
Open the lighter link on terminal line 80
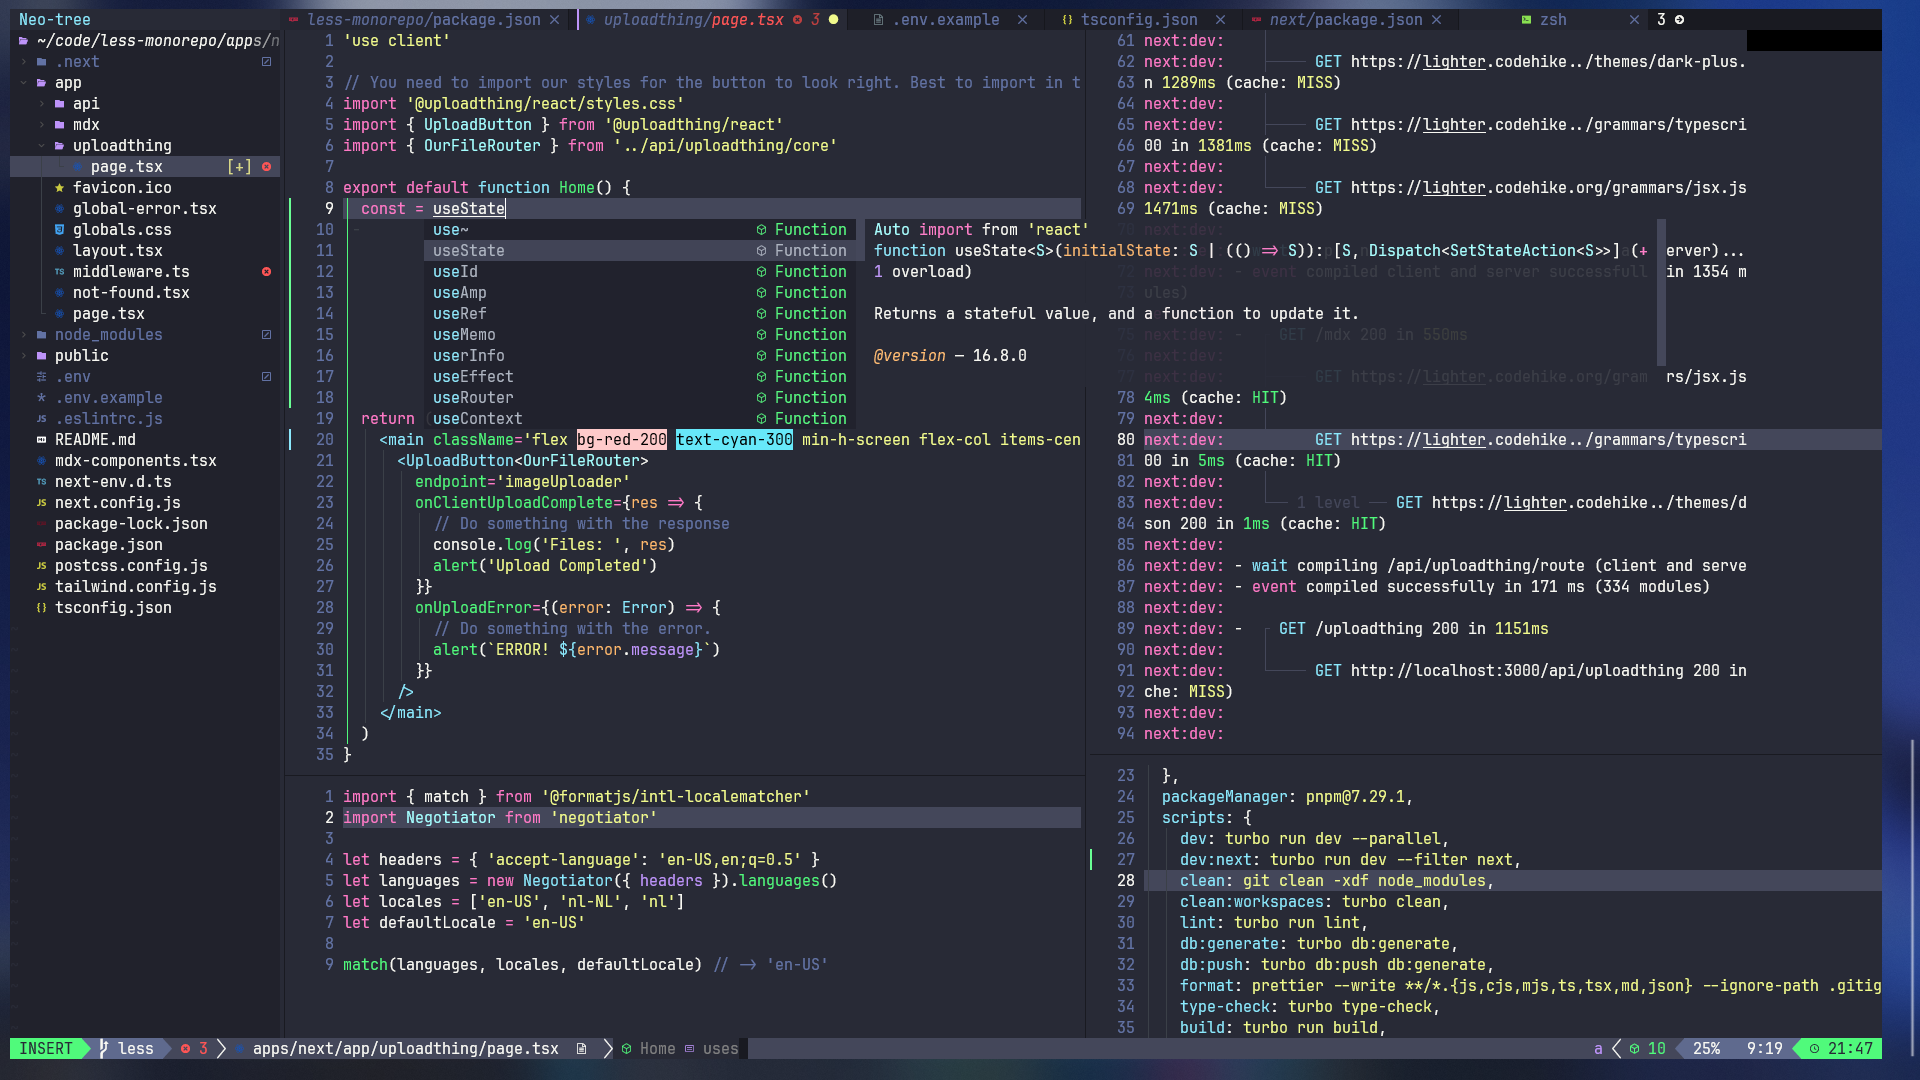[x=1454, y=440]
